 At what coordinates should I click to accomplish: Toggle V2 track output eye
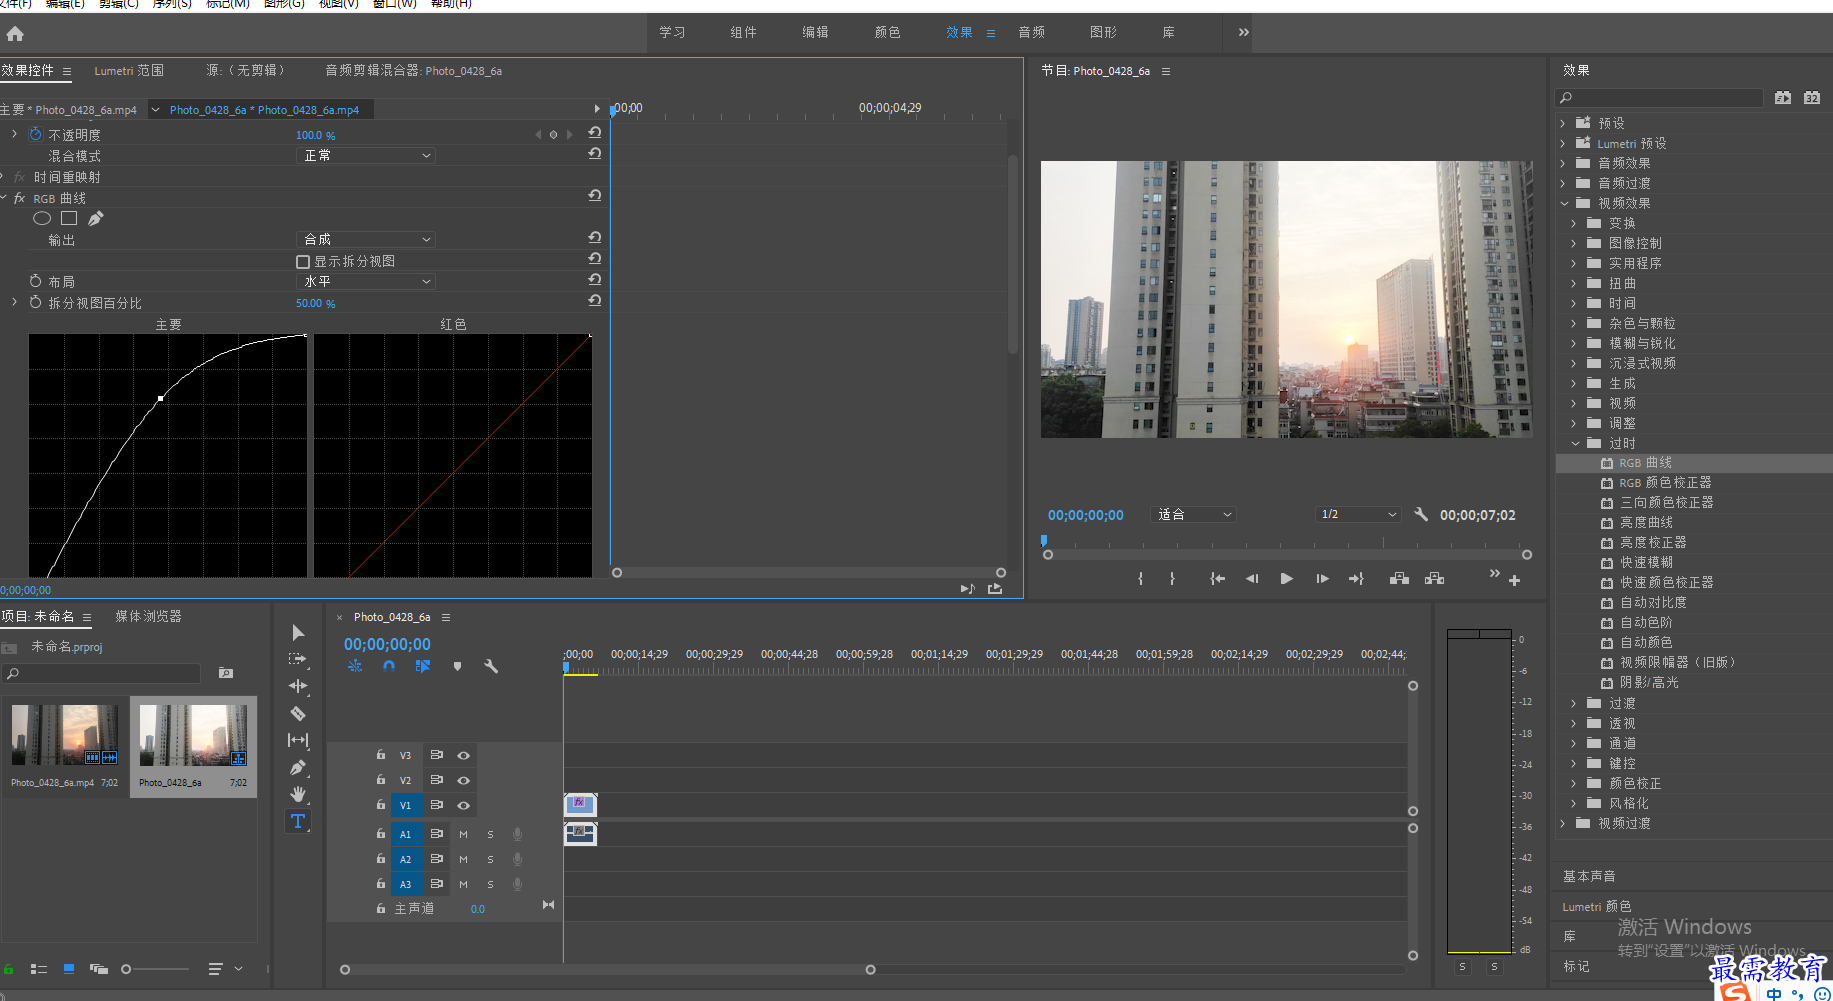(x=463, y=780)
